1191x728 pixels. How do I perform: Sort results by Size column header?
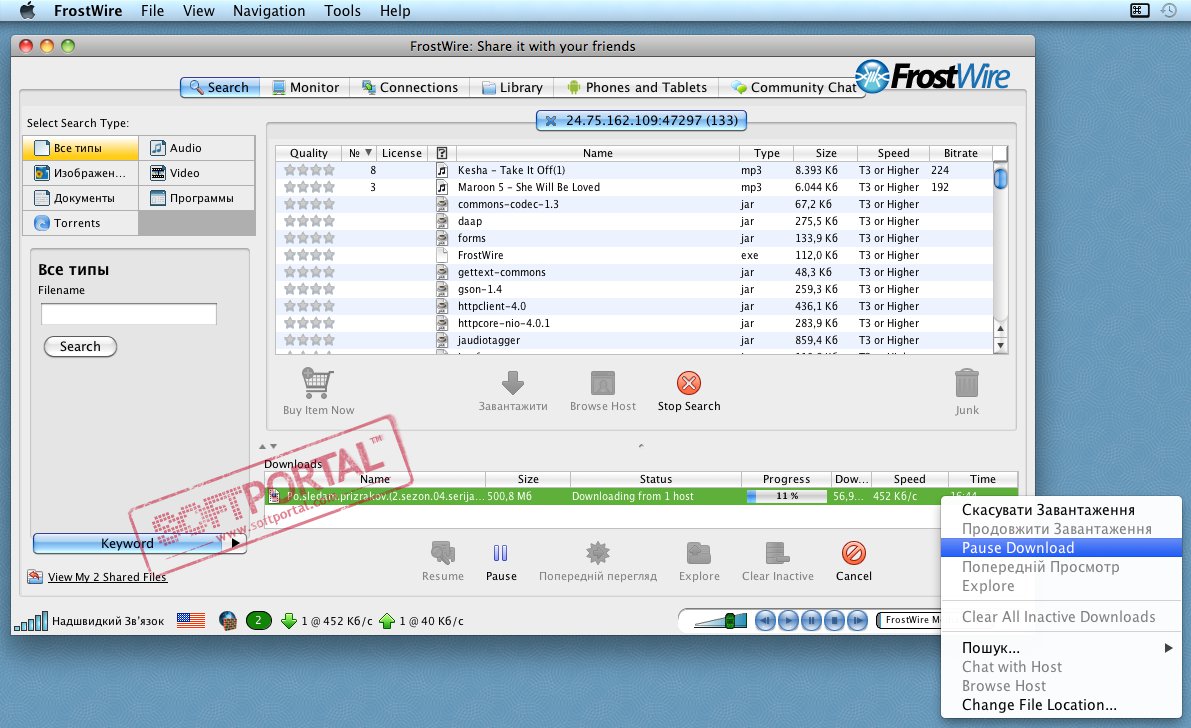coord(826,154)
